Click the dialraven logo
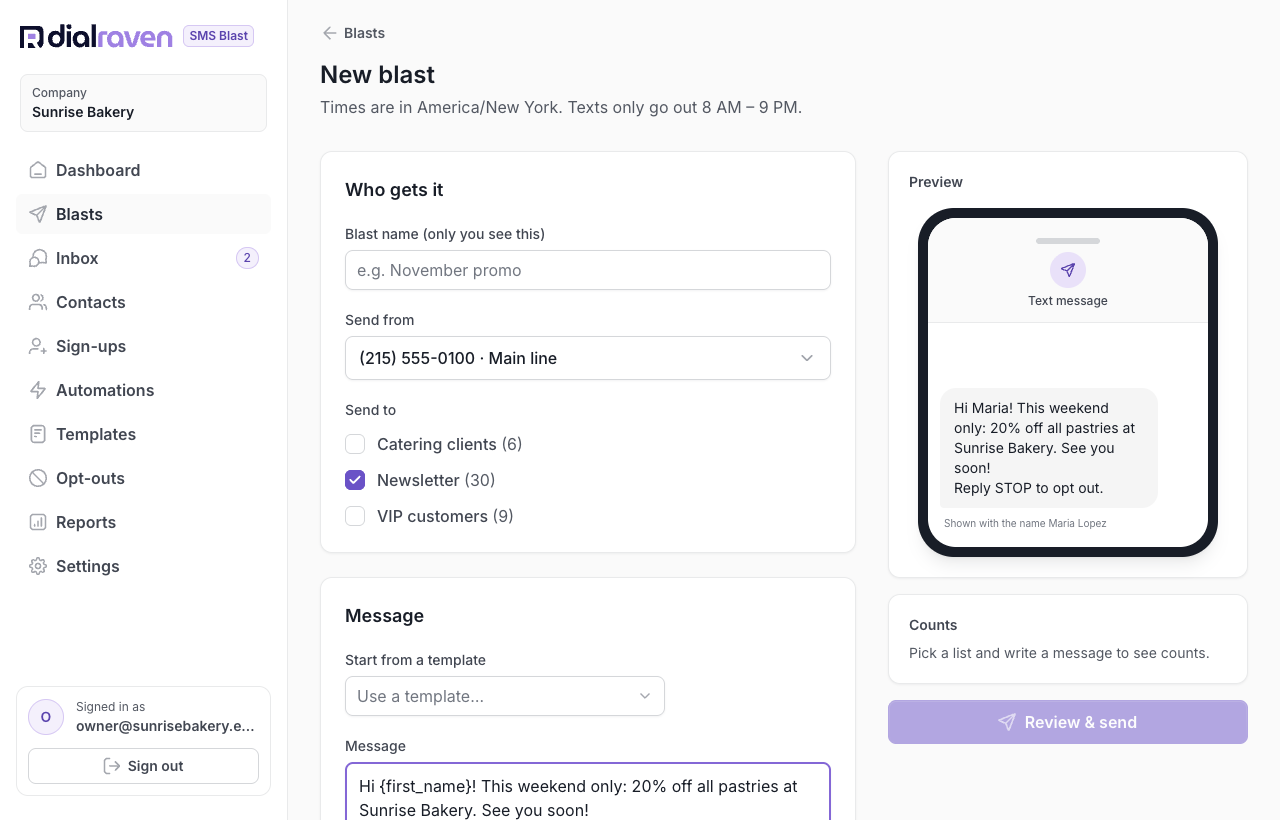The width and height of the screenshot is (1280, 820). click(96, 37)
